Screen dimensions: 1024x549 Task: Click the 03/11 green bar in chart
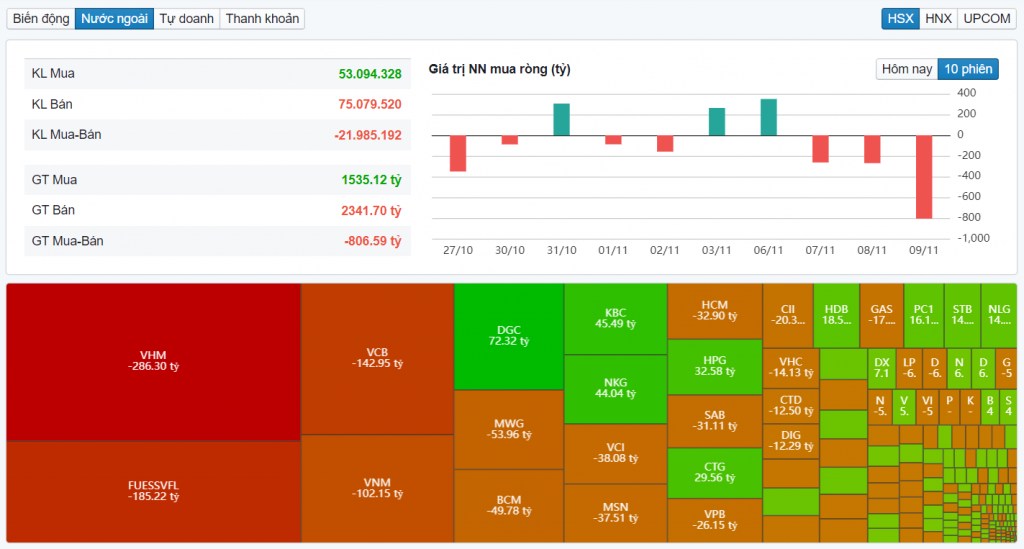click(716, 122)
